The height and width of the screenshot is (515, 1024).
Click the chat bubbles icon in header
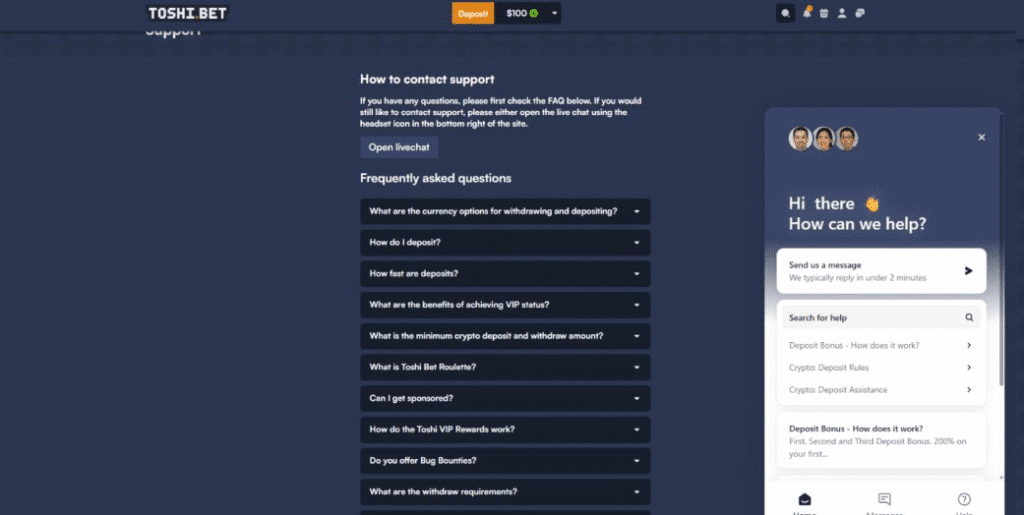tap(860, 13)
